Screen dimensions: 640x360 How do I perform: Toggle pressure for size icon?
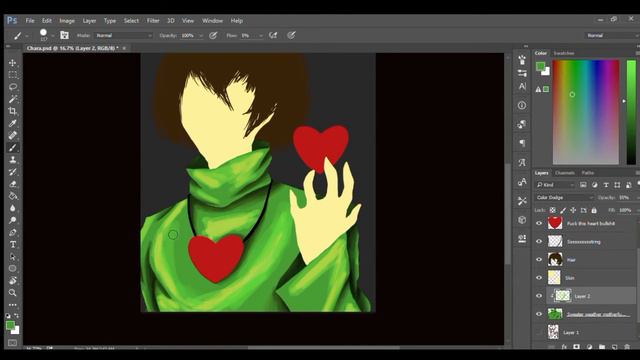coord(291,36)
